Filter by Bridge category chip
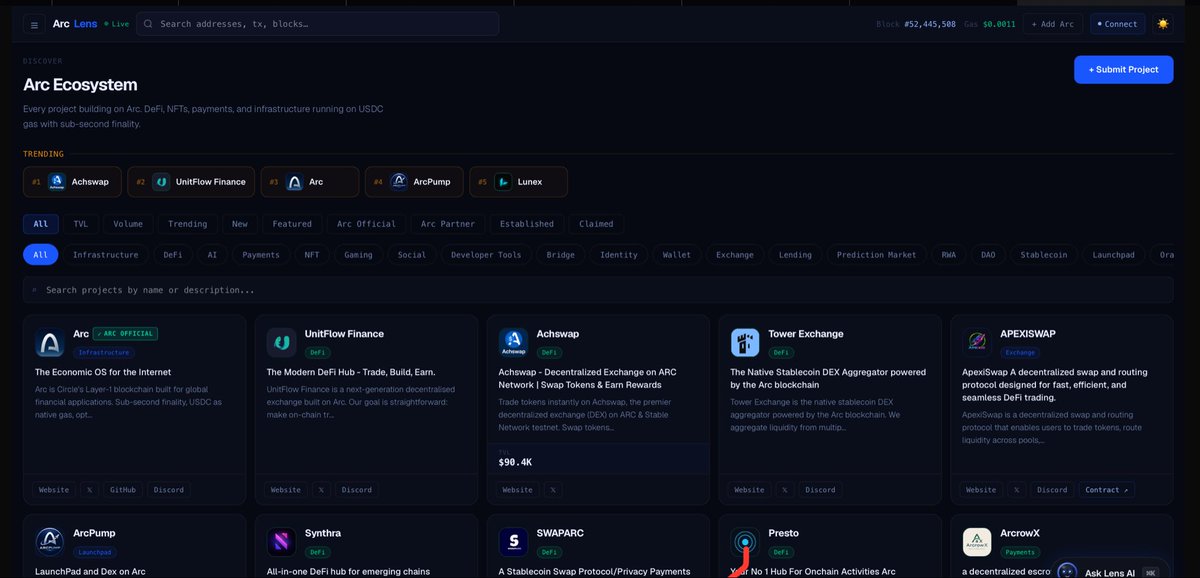This screenshot has height=578, width=1200. coord(560,255)
